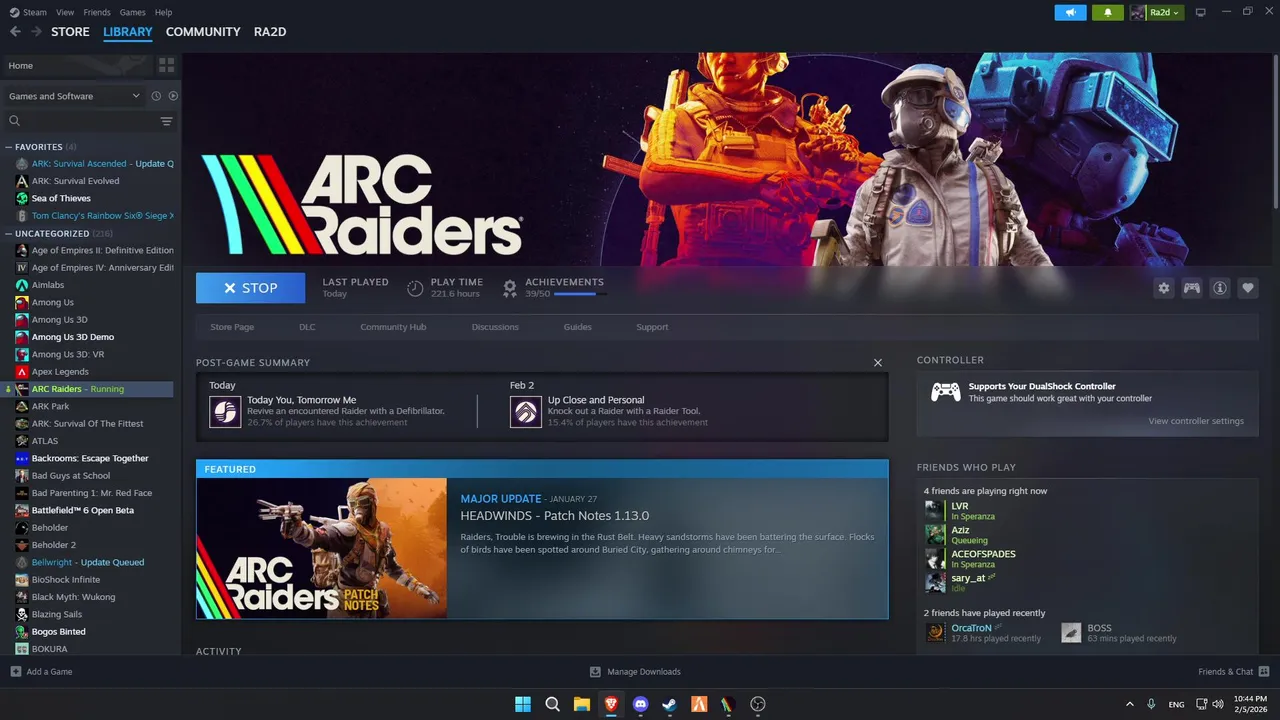Screen dimensions: 1280x720
Task: Open ARC Raiders DLC link
Action: tap(307, 327)
